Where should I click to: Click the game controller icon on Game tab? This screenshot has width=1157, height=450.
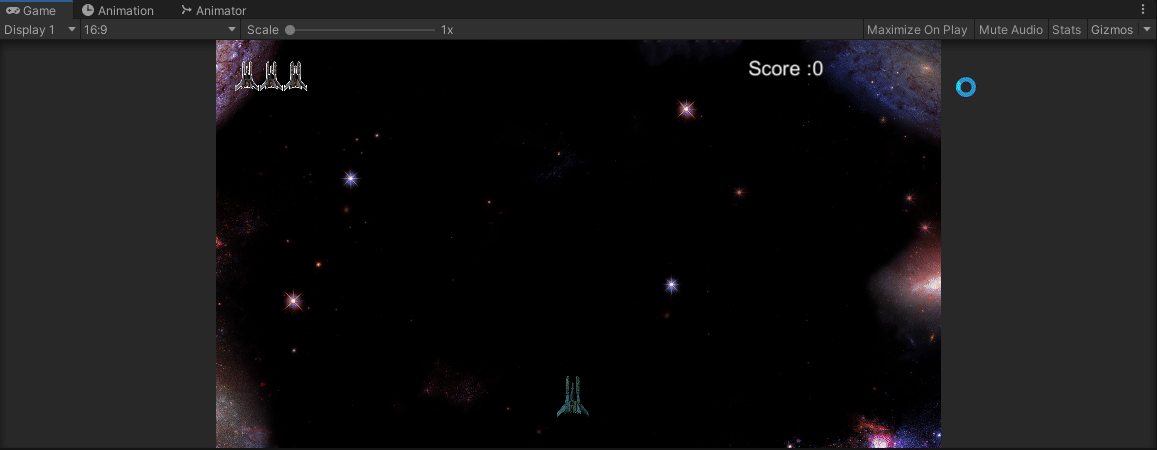click(13, 10)
